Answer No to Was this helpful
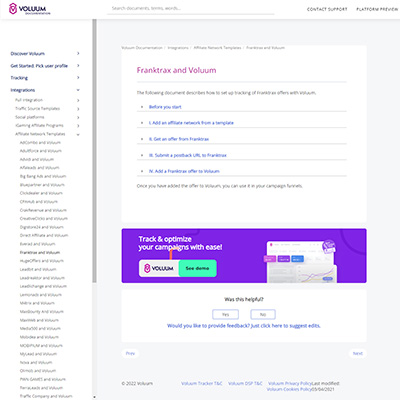The image size is (400, 400). (x=263, y=314)
